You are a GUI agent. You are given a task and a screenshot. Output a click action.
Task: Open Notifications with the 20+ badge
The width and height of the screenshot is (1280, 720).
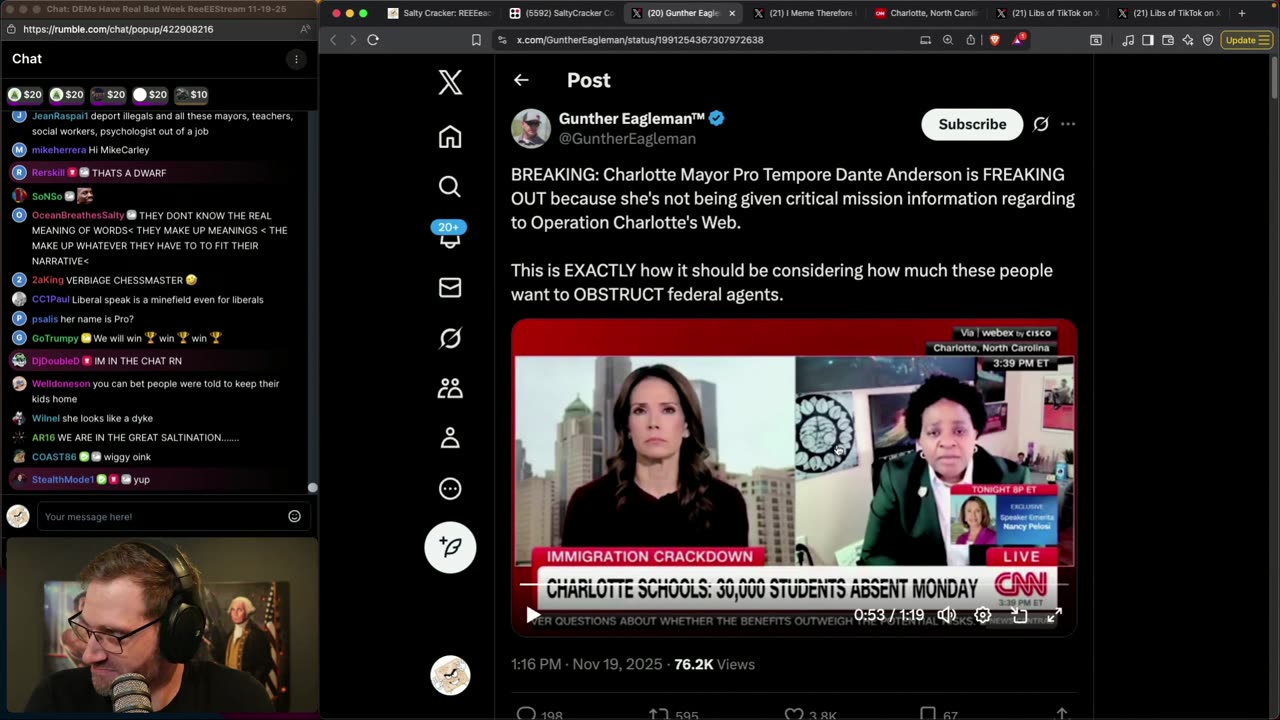point(450,235)
